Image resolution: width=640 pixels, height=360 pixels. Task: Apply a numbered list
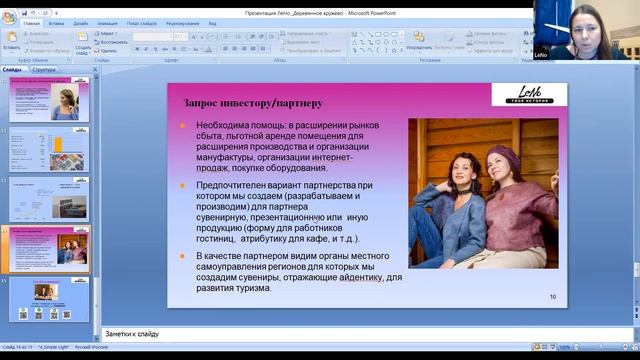coord(240,37)
